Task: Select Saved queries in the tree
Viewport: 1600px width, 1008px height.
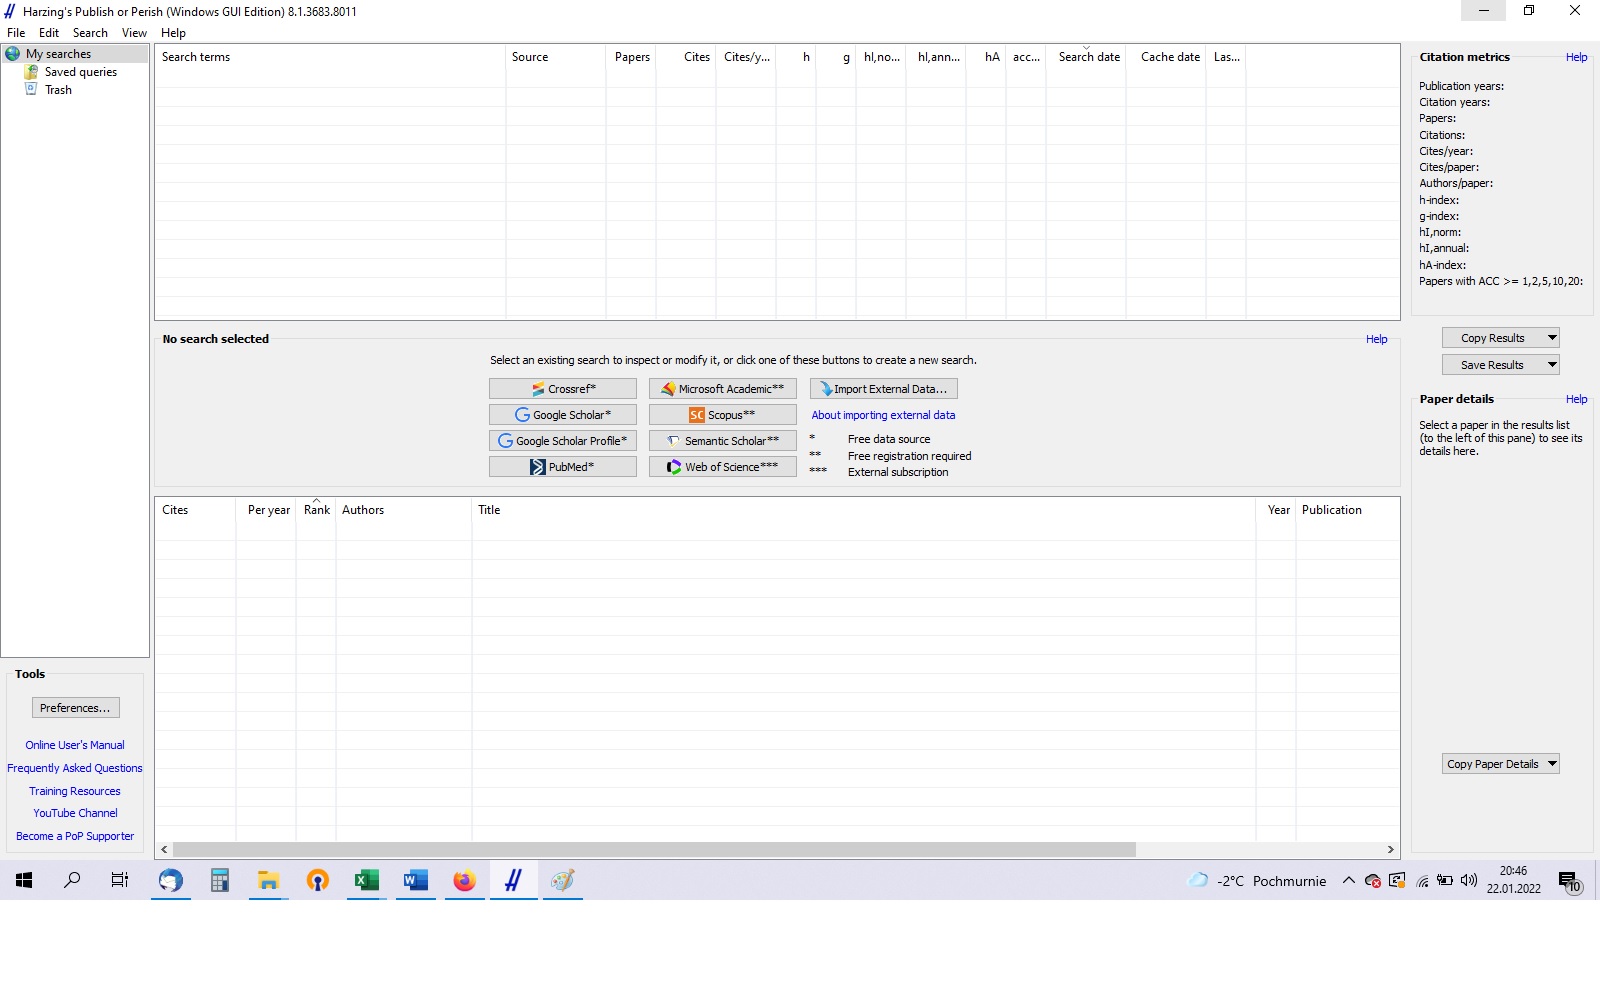Action: coord(80,72)
